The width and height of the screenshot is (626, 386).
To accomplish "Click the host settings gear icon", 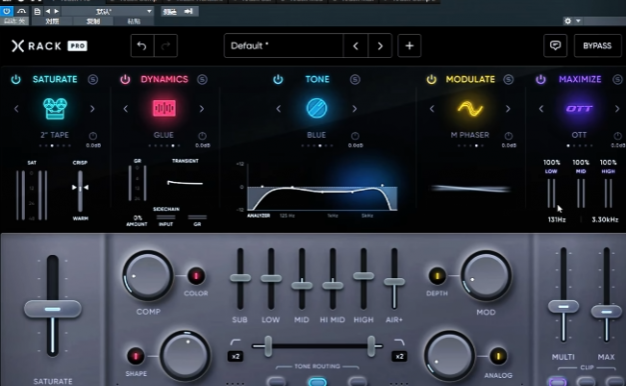I will (568, 21).
